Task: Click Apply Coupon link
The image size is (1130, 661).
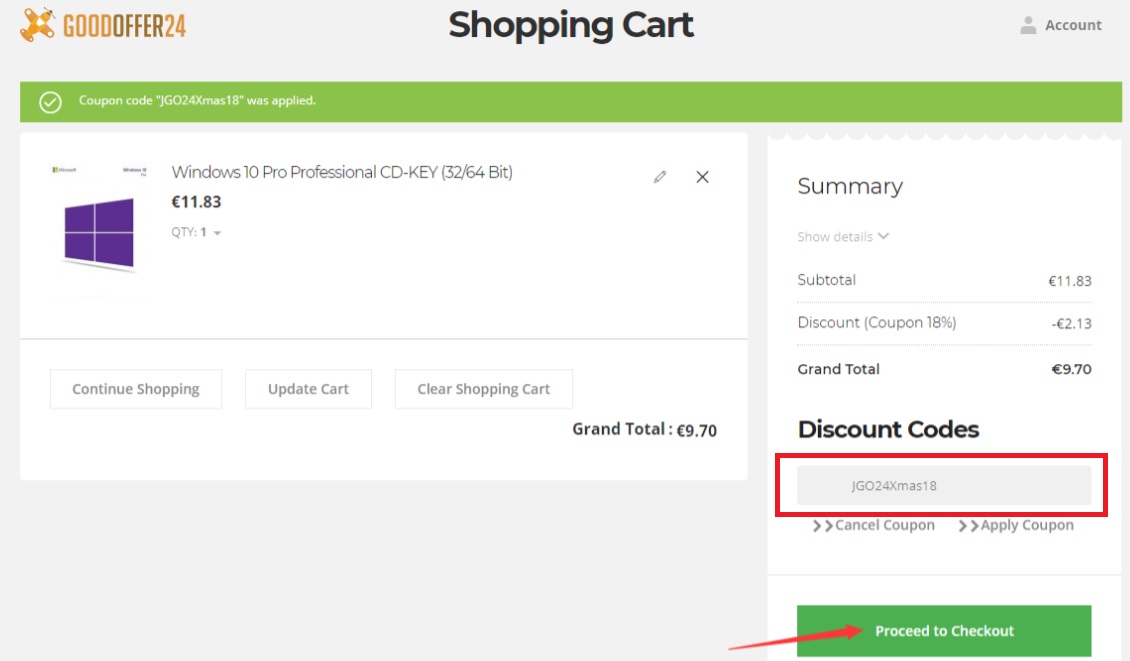Action: [1016, 525]
